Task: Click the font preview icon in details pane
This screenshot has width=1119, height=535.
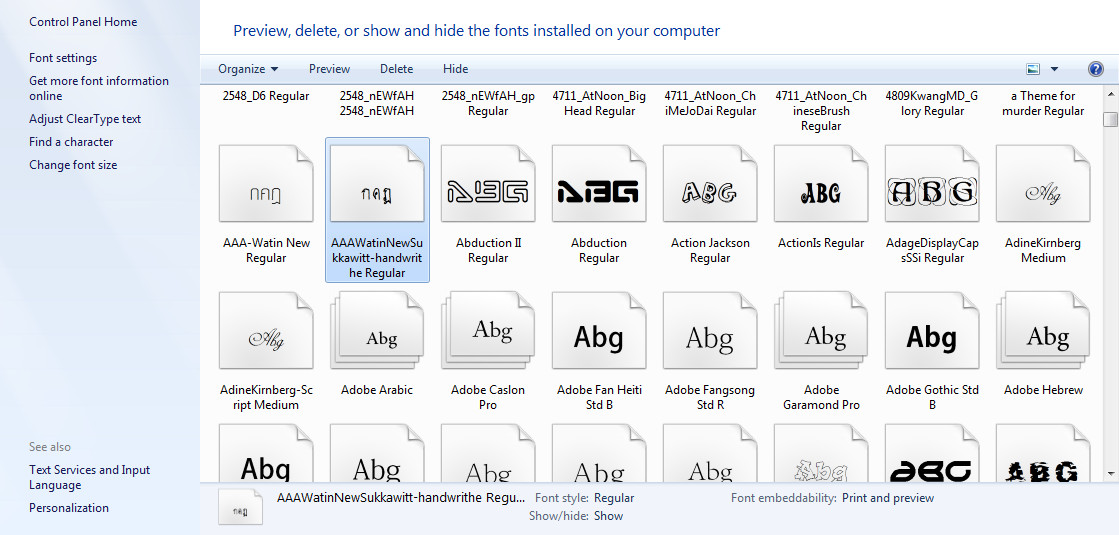Action: [x=240, y=506]
